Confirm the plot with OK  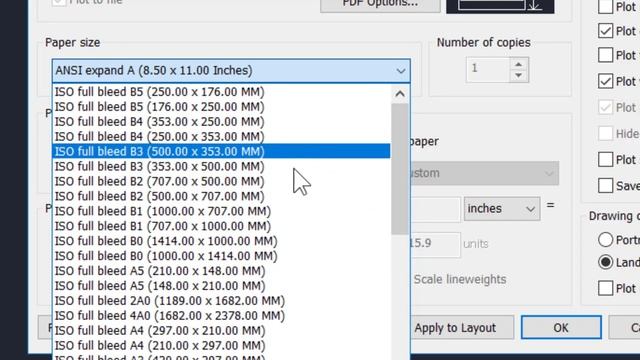(x=561, y=327)
